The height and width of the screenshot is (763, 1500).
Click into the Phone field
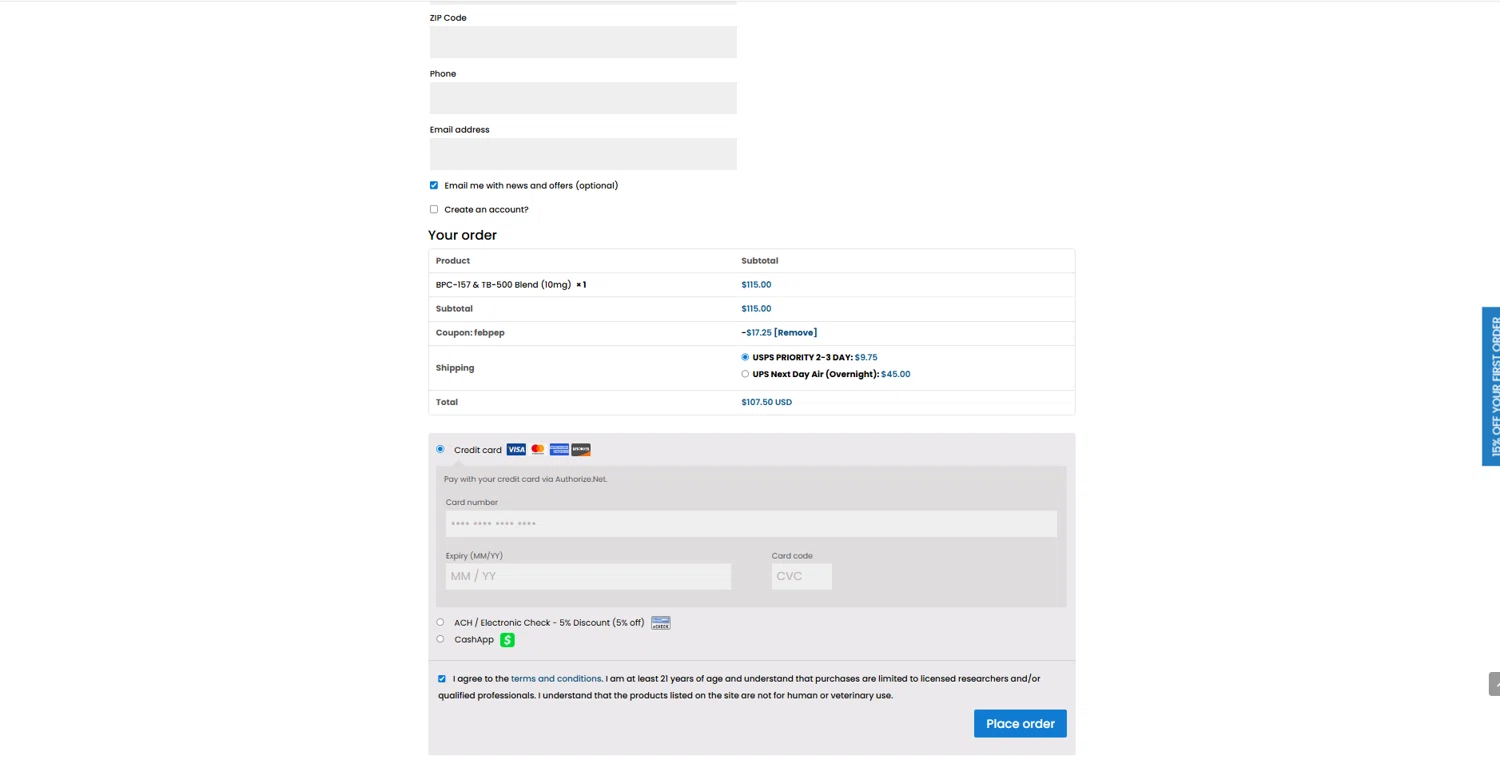coord(583,98)
